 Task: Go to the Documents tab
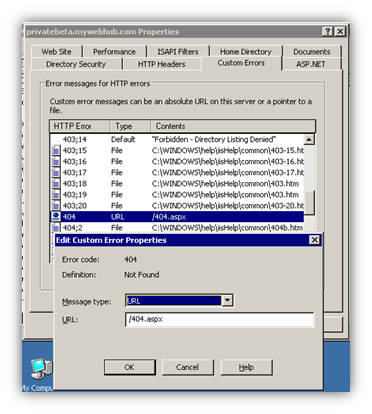[x=312, y=52]
